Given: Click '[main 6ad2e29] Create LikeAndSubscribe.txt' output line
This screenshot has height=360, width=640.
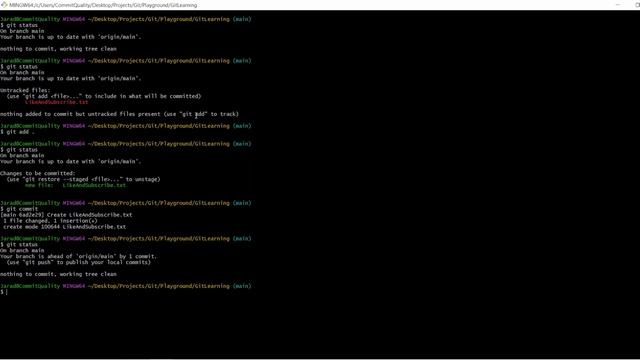Looking at the screenshot, I should (66, 215).
